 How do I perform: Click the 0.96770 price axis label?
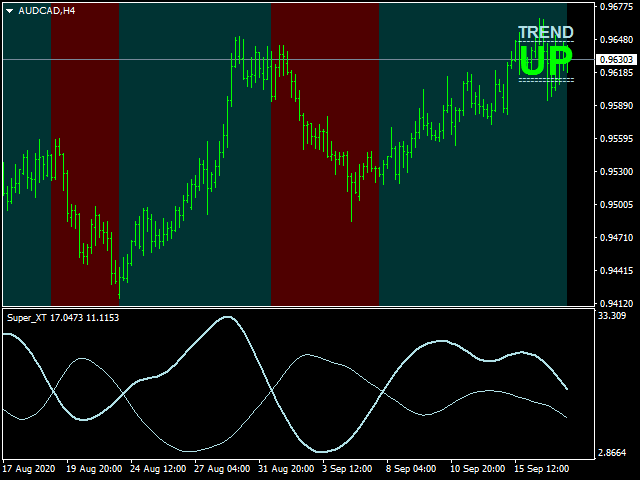(617, 7)
